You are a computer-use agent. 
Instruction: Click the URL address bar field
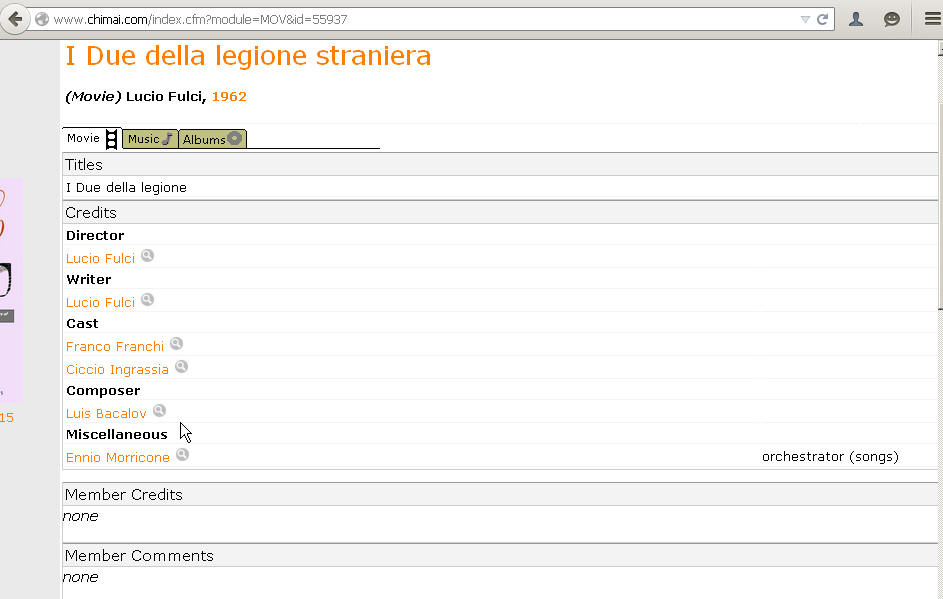421,19
